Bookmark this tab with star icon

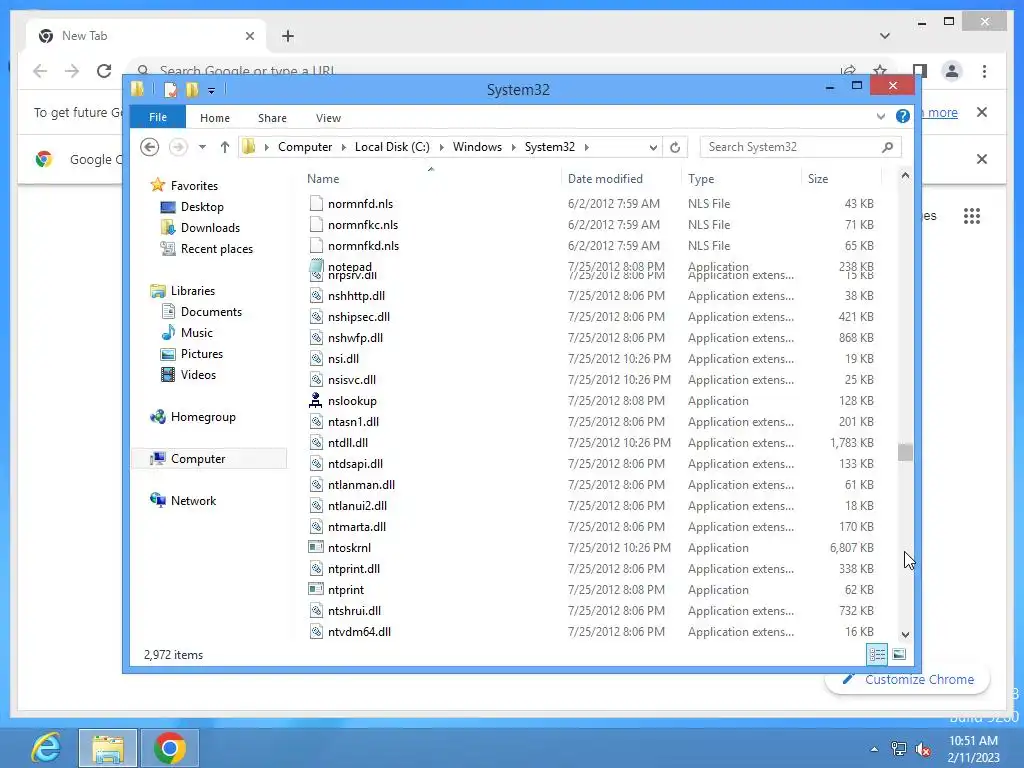880,71
